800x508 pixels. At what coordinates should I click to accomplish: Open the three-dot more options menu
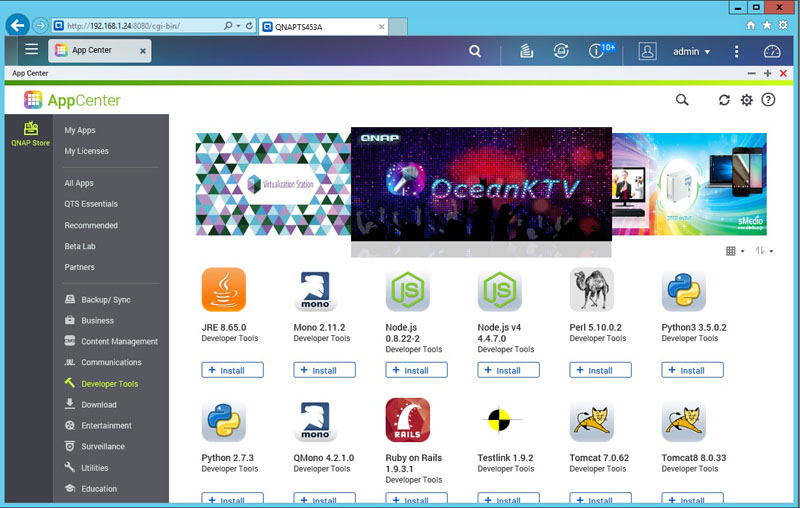[x=736, y=51]
